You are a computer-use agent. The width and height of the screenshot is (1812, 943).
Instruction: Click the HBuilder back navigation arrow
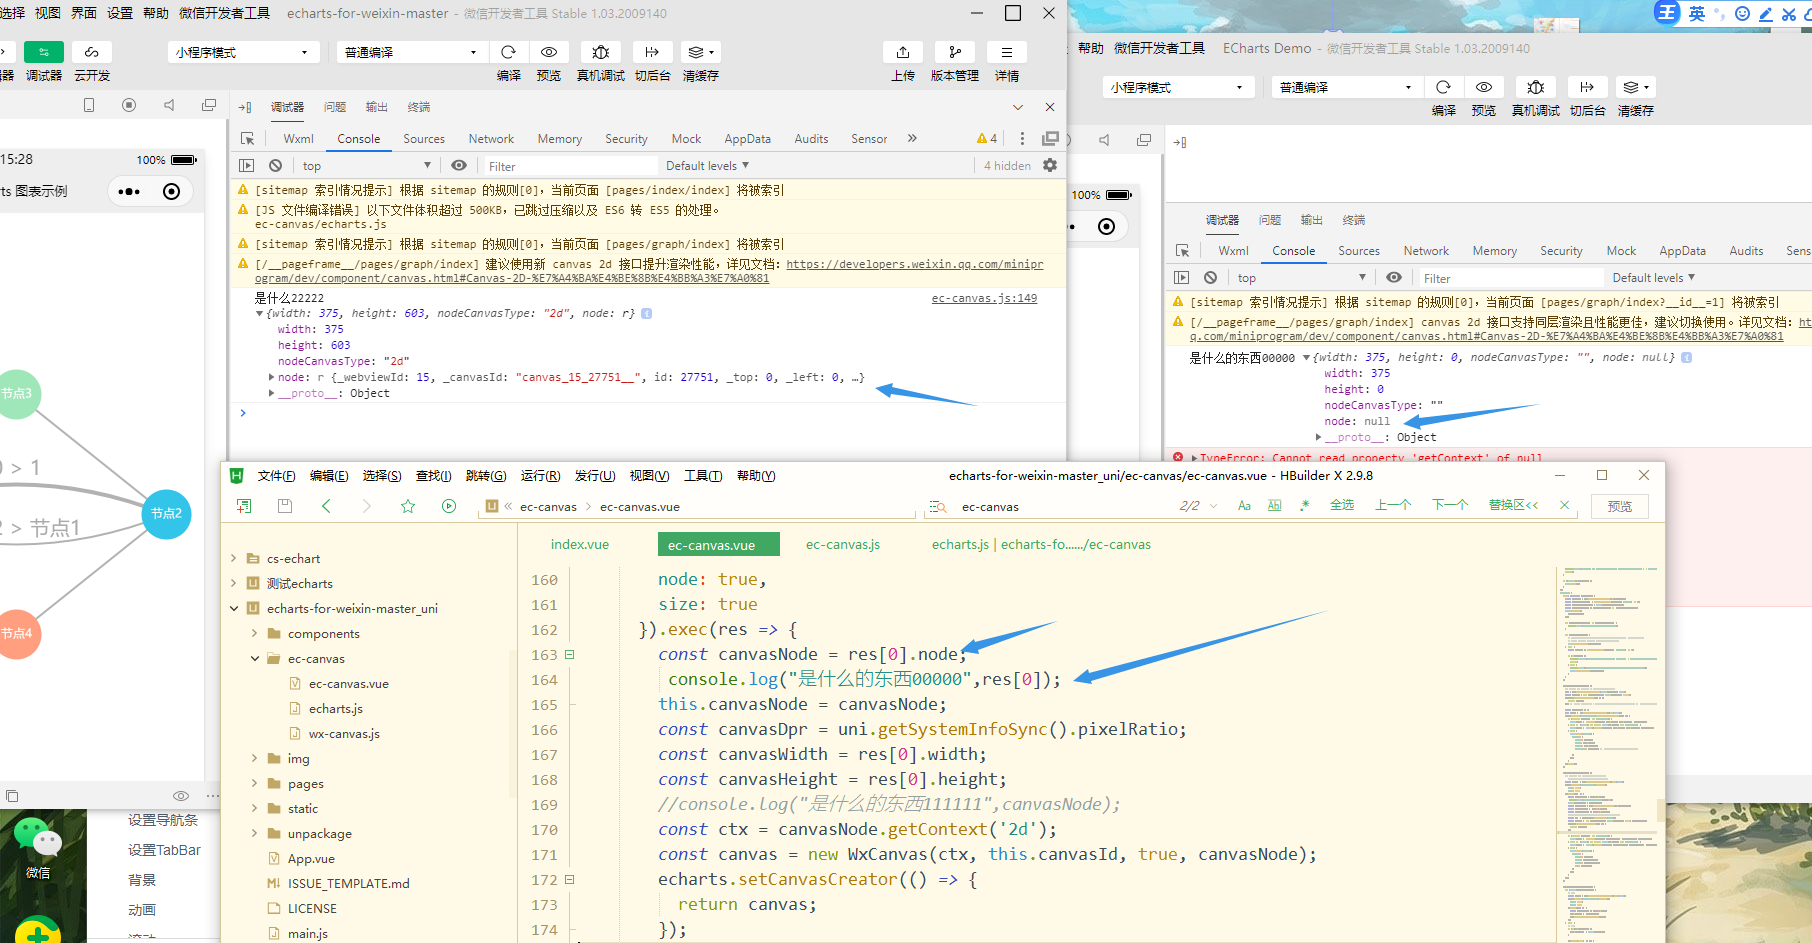tap(326, 506)
